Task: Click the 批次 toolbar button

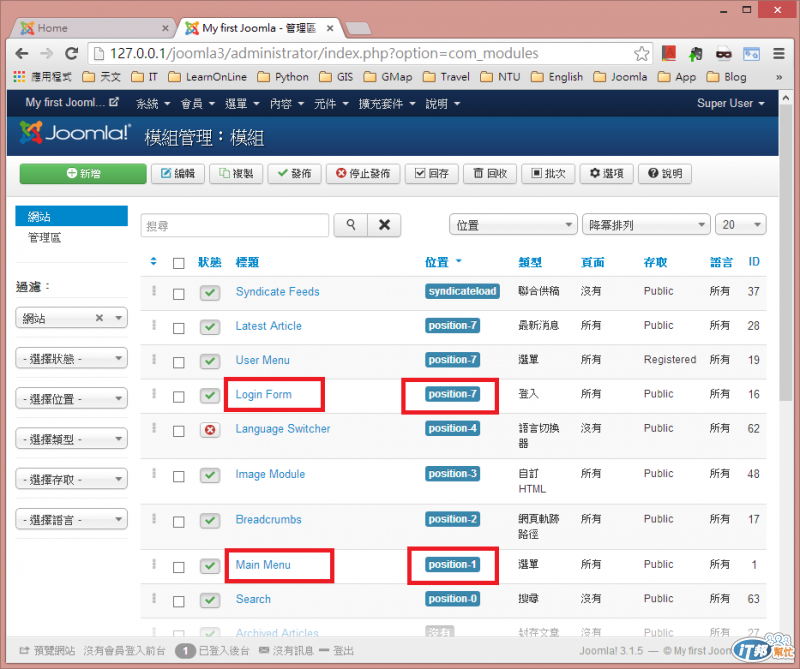Action: pos(548,174)
